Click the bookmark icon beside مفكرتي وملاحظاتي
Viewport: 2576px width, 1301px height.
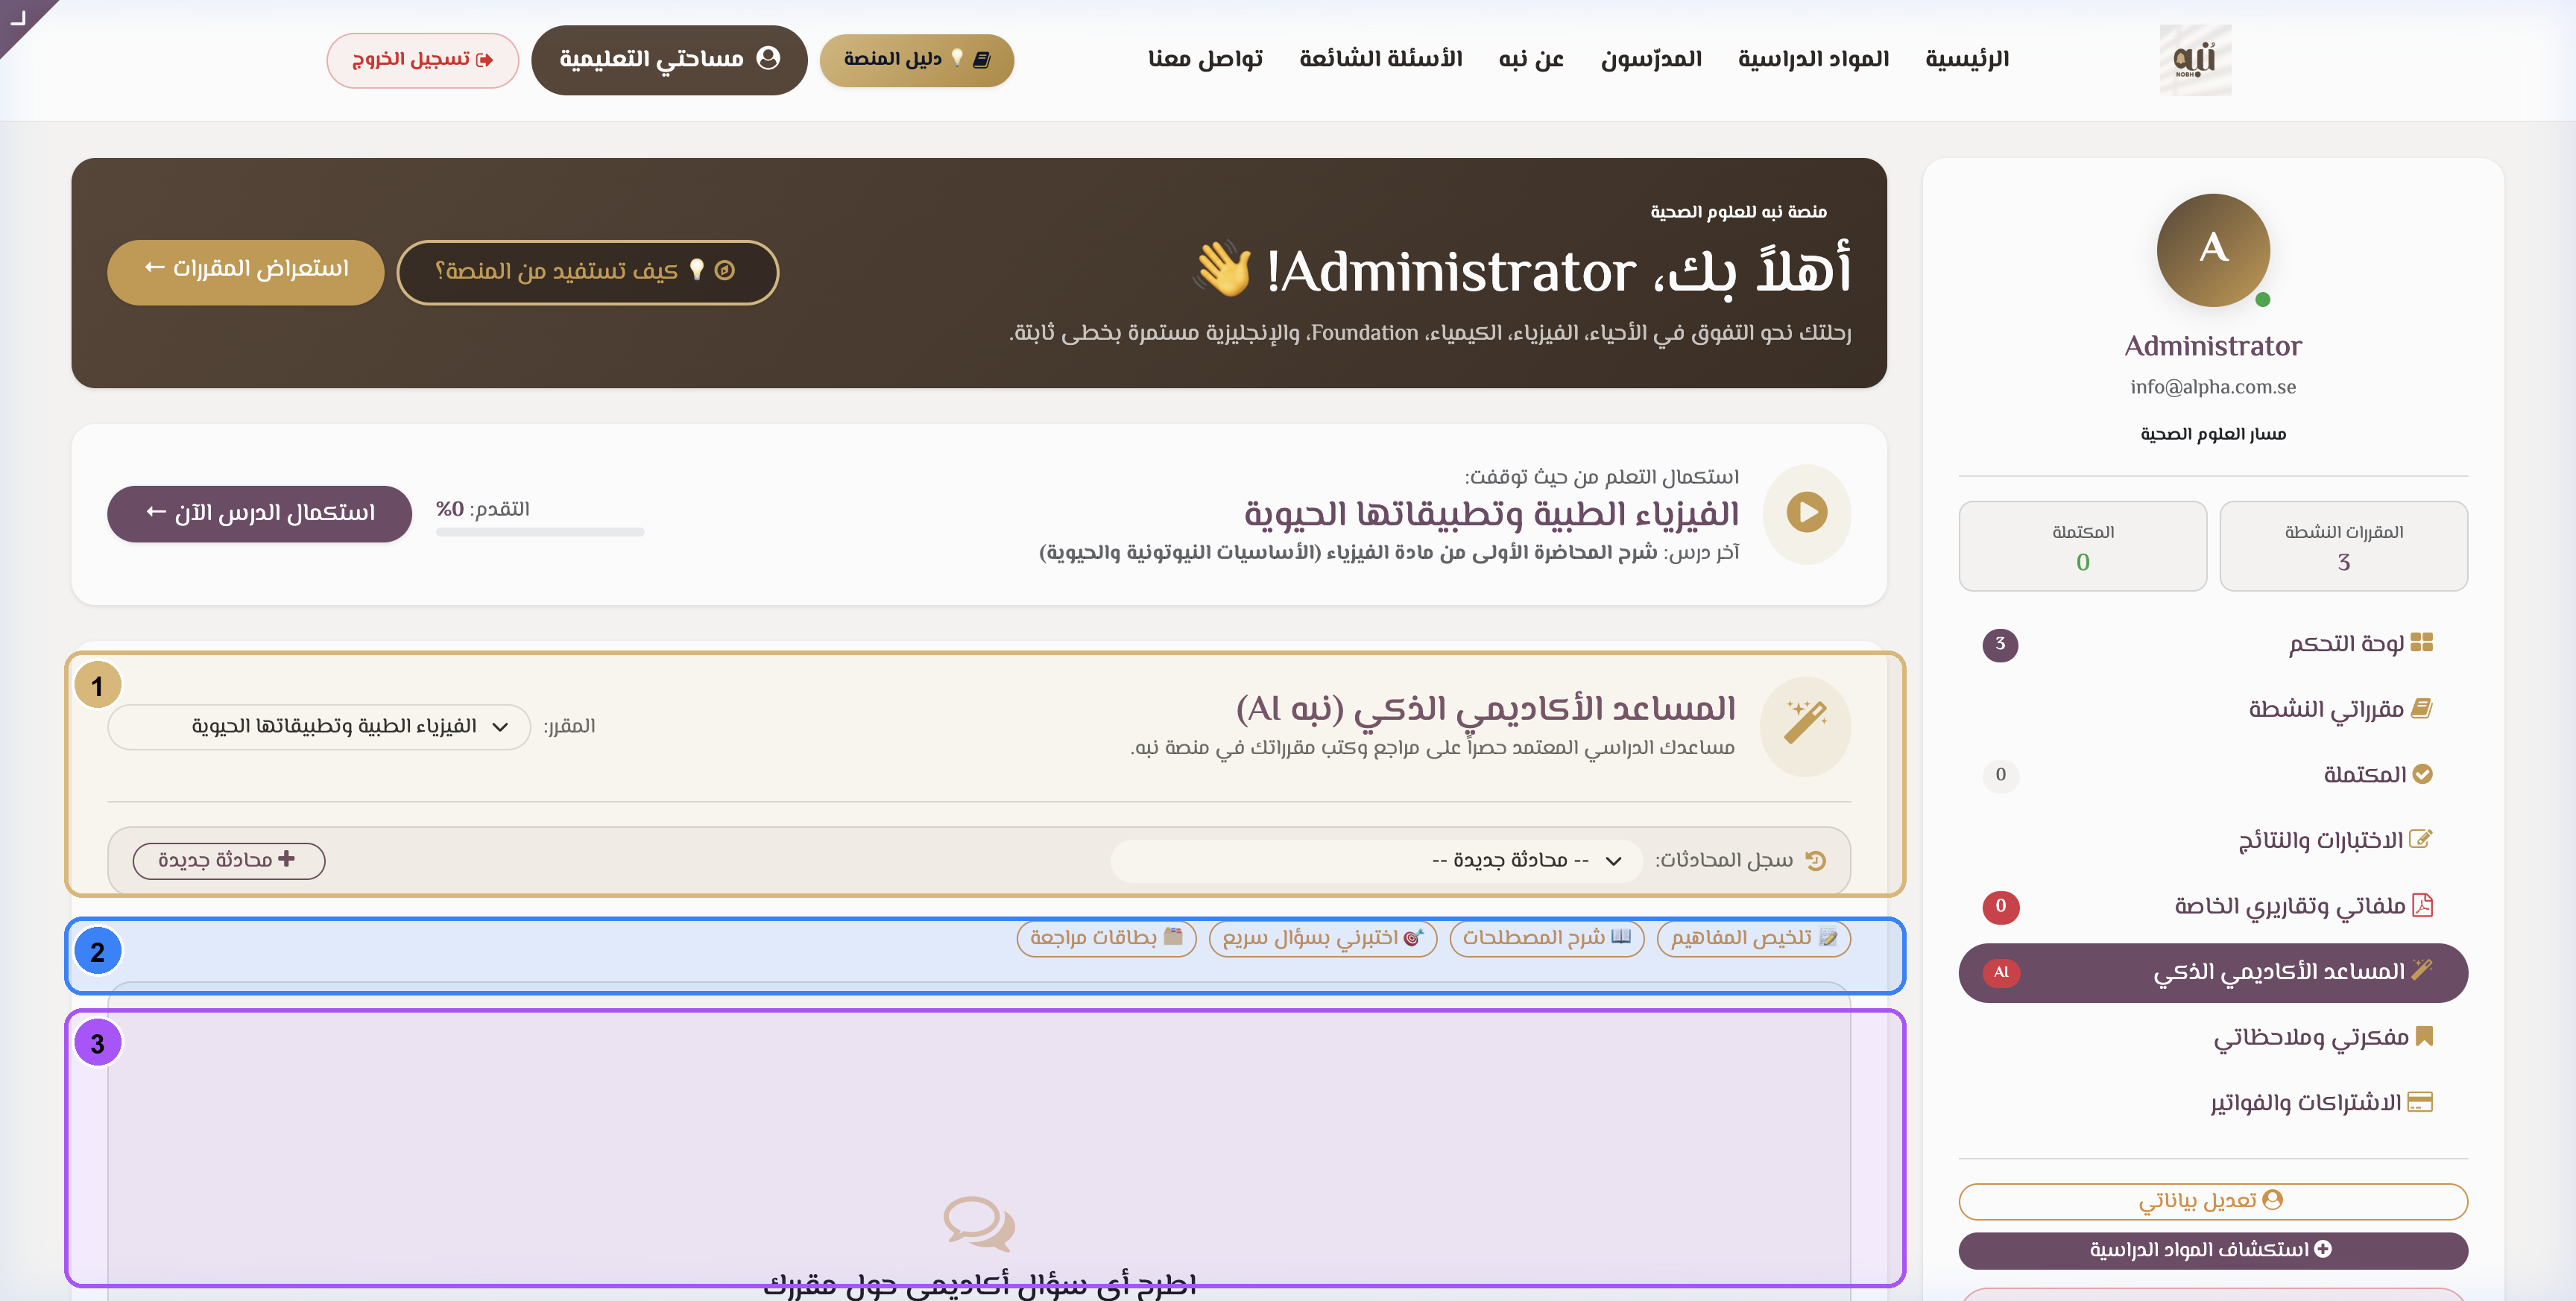pyautogui.click(x=2424, y=1036)
